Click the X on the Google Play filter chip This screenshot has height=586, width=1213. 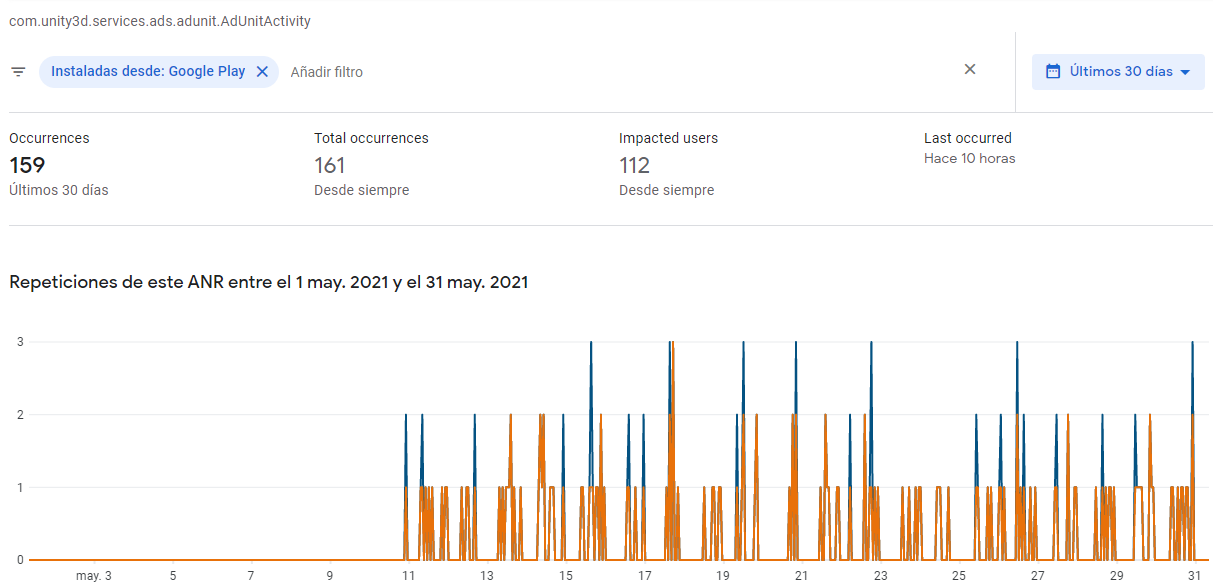(262, 71)
